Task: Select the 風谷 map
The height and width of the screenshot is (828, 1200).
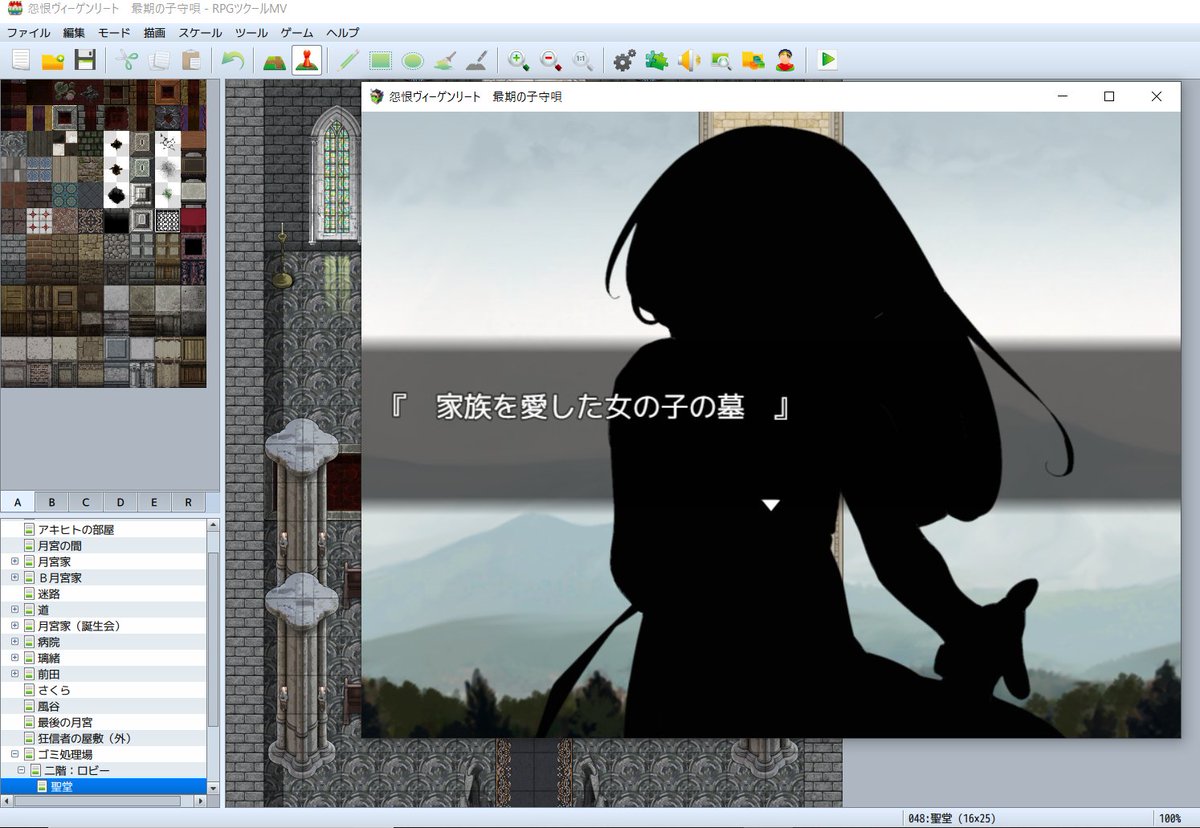Action: (50, 706)
